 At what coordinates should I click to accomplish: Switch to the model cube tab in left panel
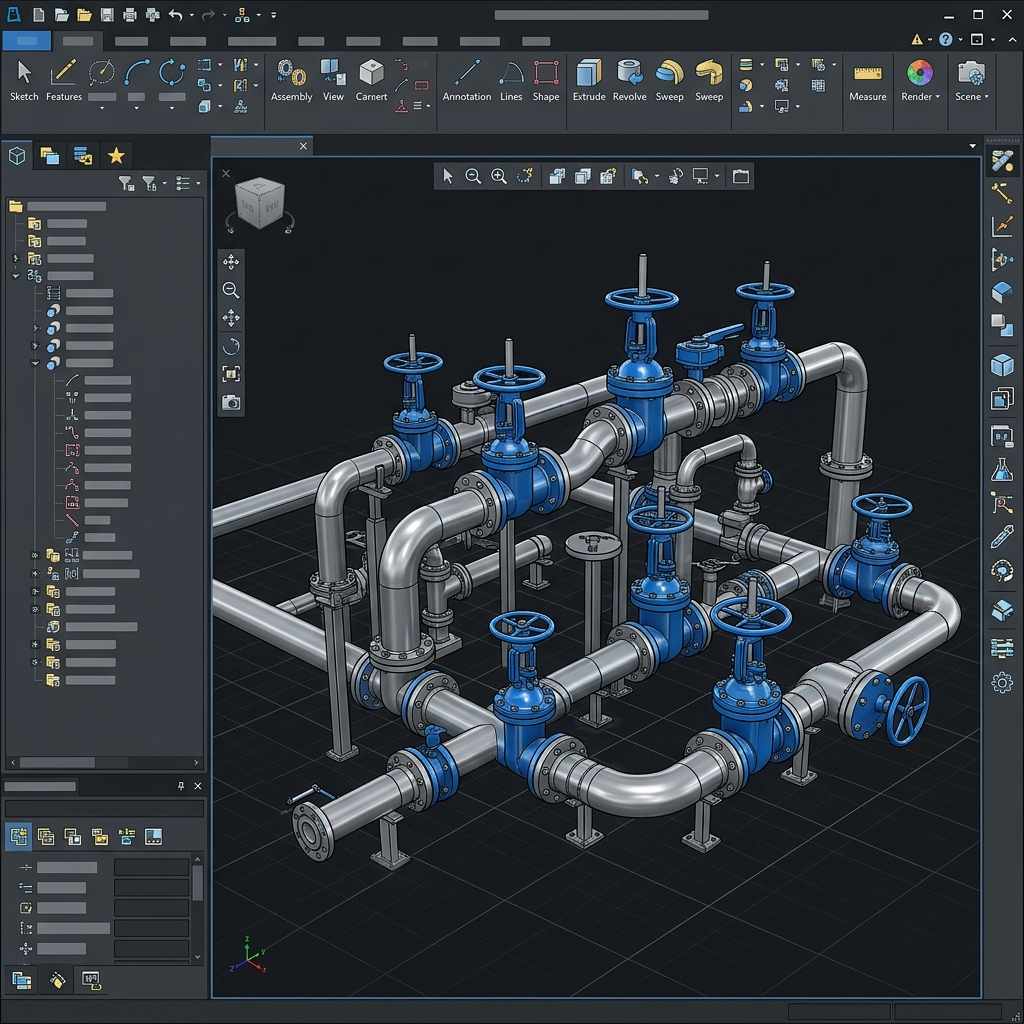click(17, 155)
